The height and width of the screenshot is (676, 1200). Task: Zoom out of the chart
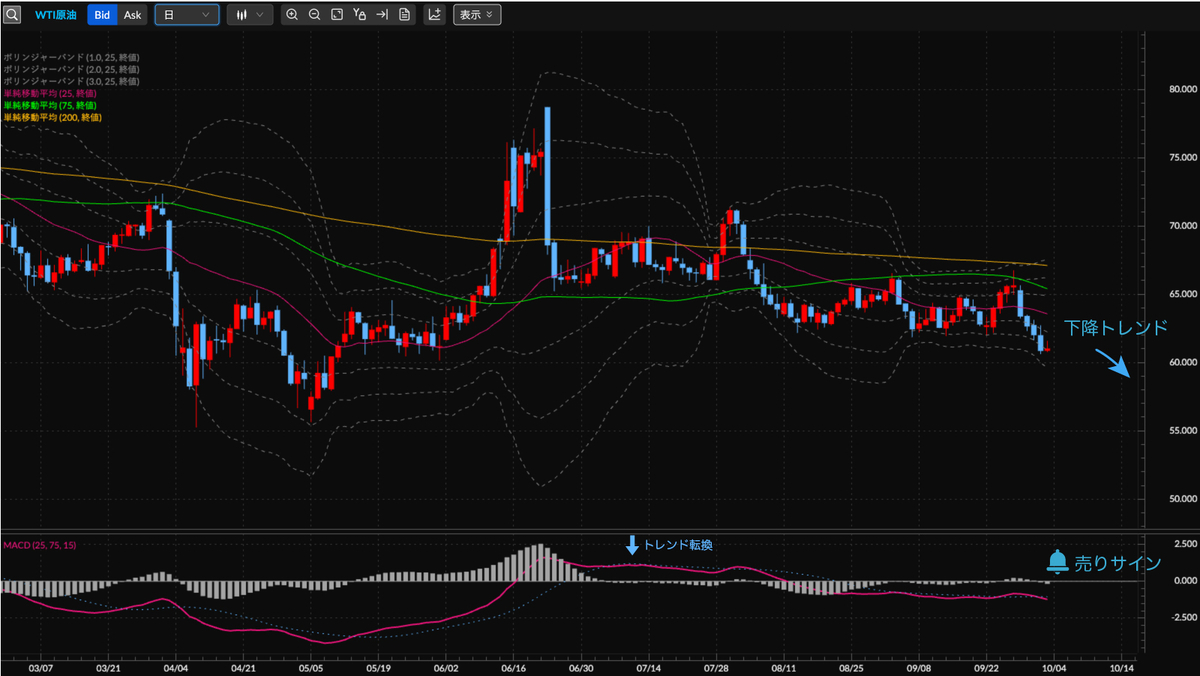[314, 15]
